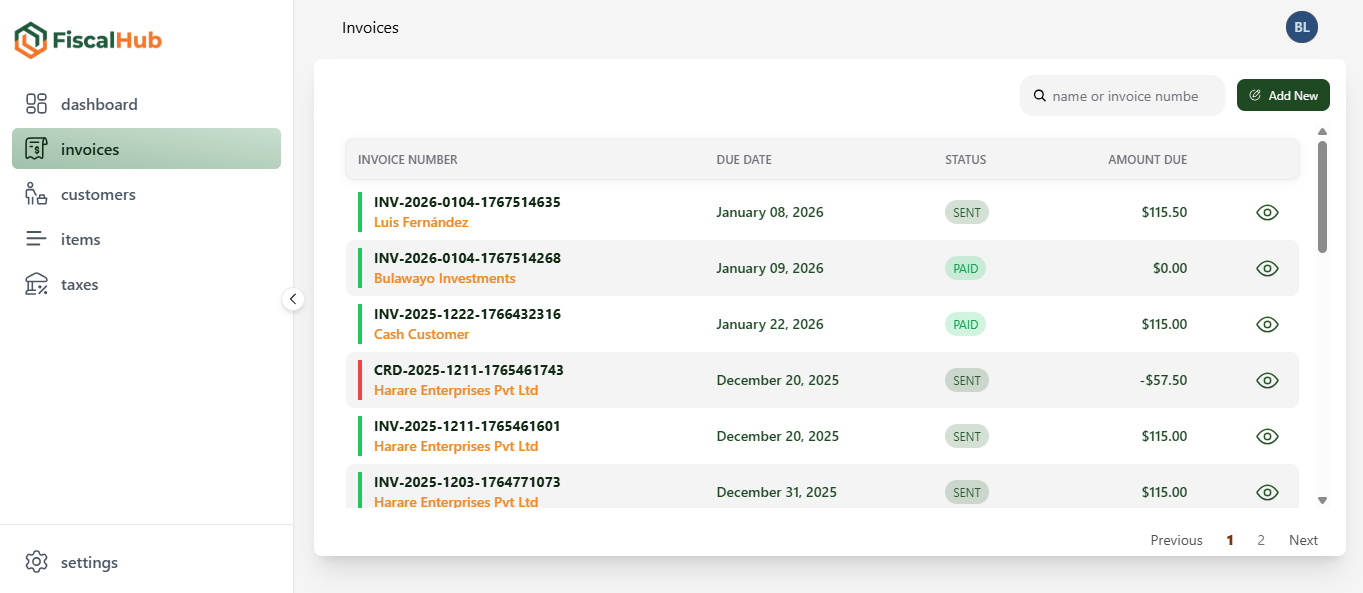
Task: Open the BL profile avatar menu
Action: (x=1301, y=26)
